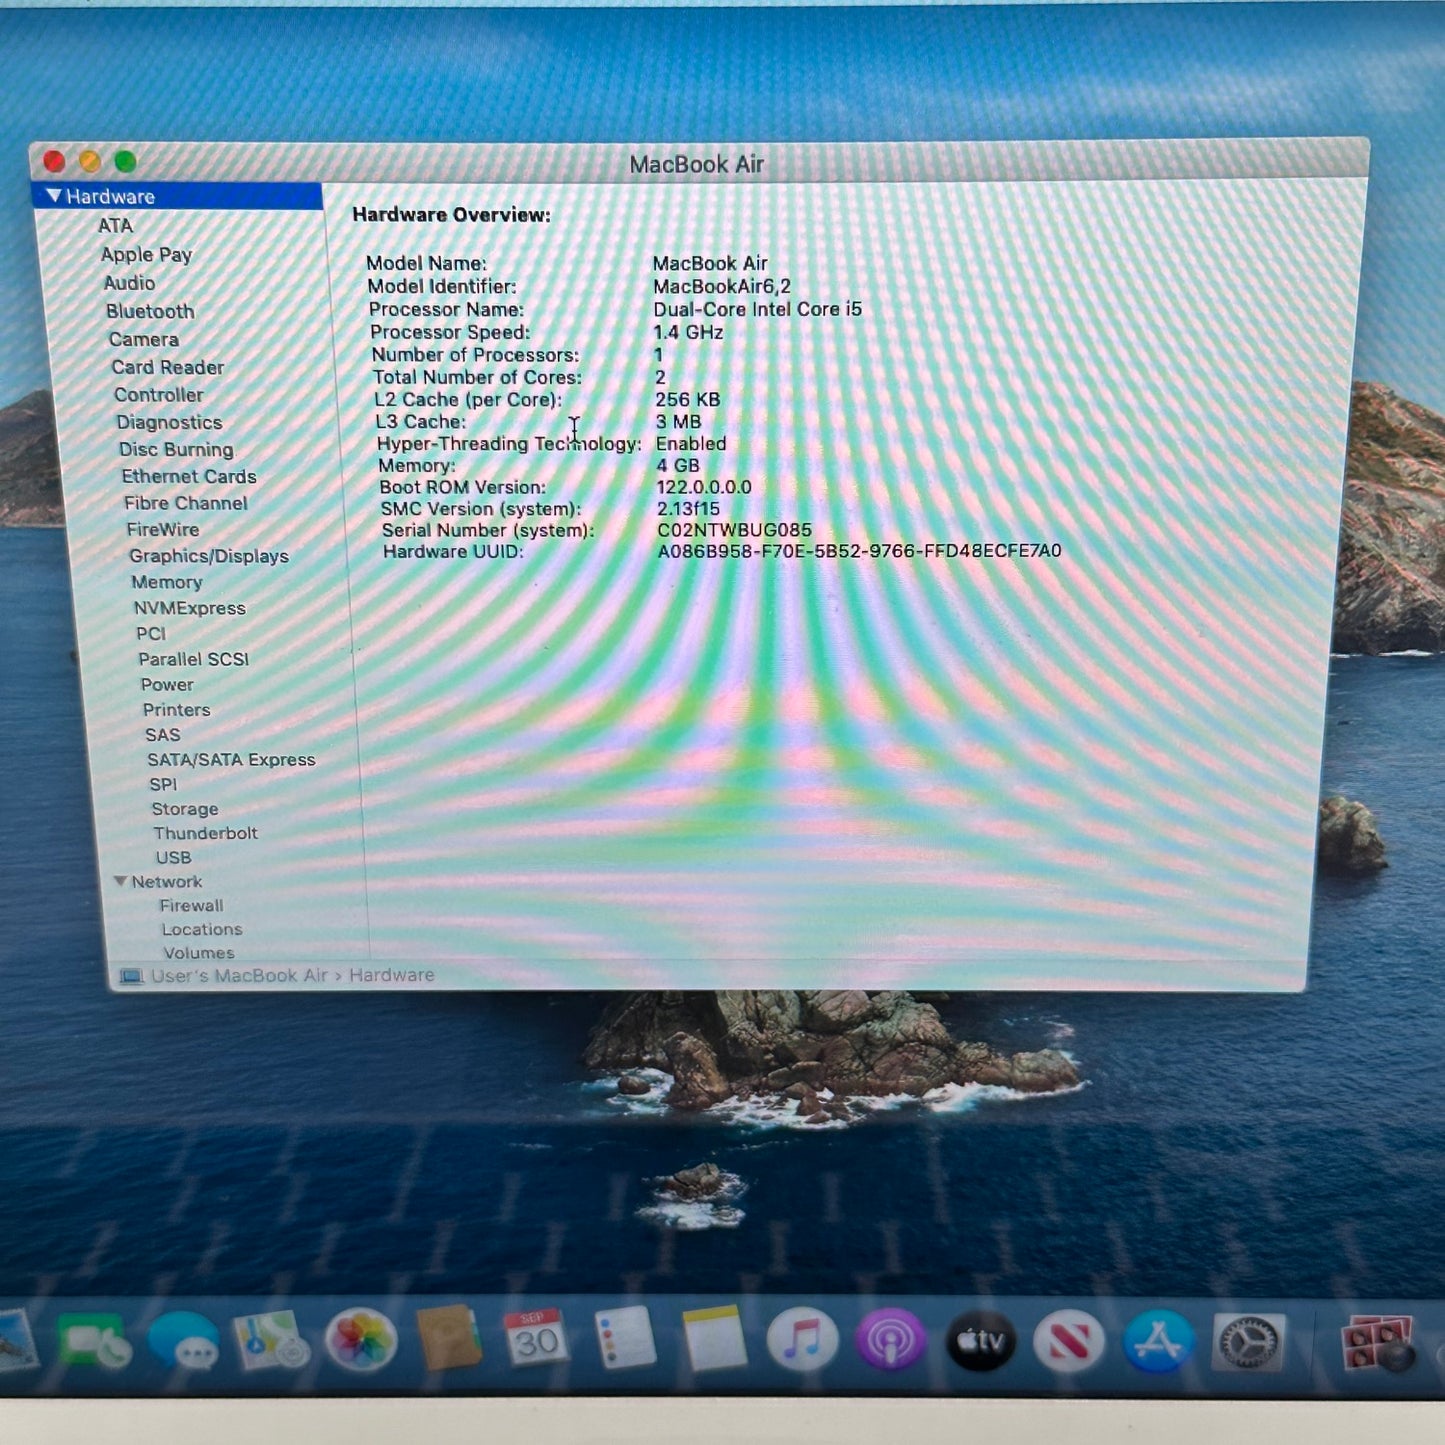Viewport: 1445px width, 1445px height.
Task: Open FaceTime from the dock
Action: click(93, 1342)
